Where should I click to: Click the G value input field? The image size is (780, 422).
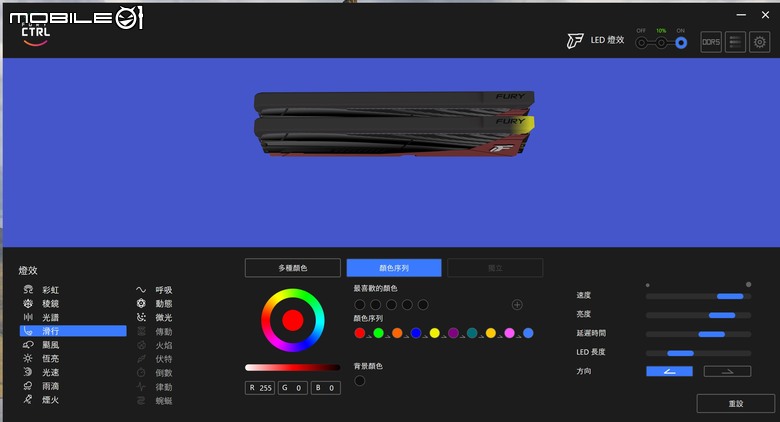click(x=292, y=388)
